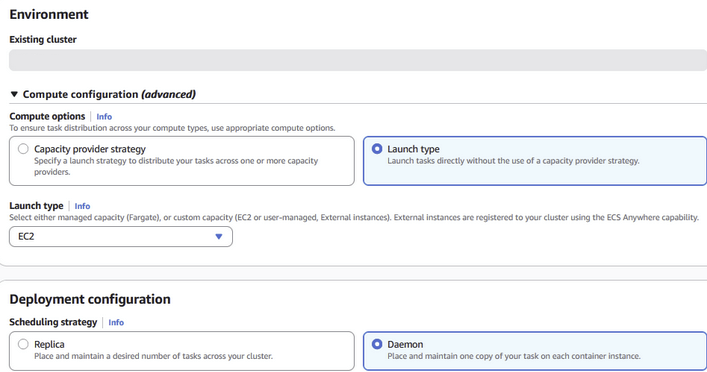Click 'Launch tasks directly without' description text

click(x=513, y=161)
